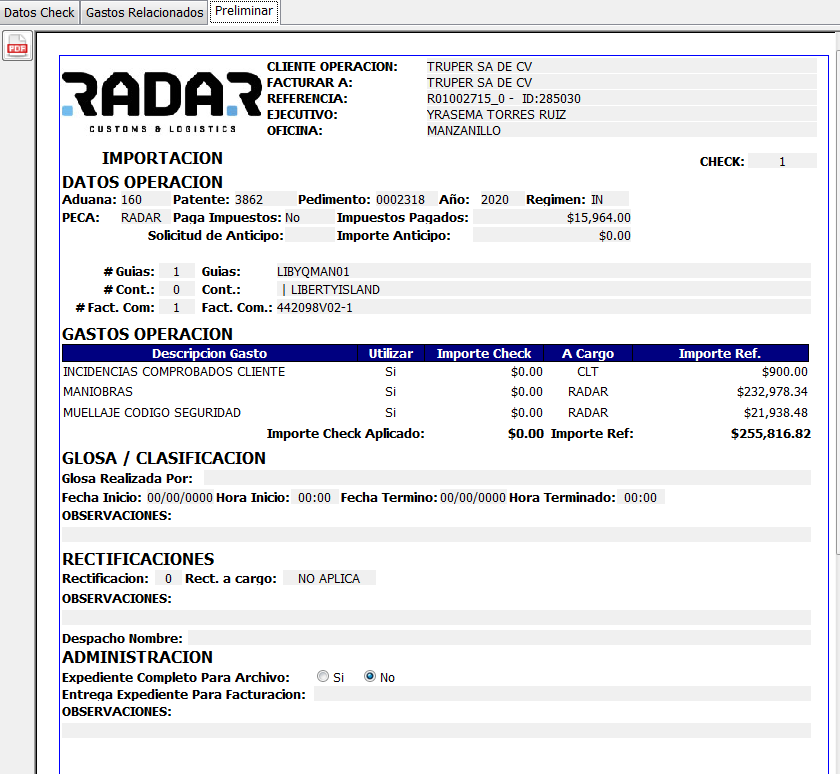Click the REFERENCIA value R01002715_0
840x774 pixels.
(x=621, y=99)
